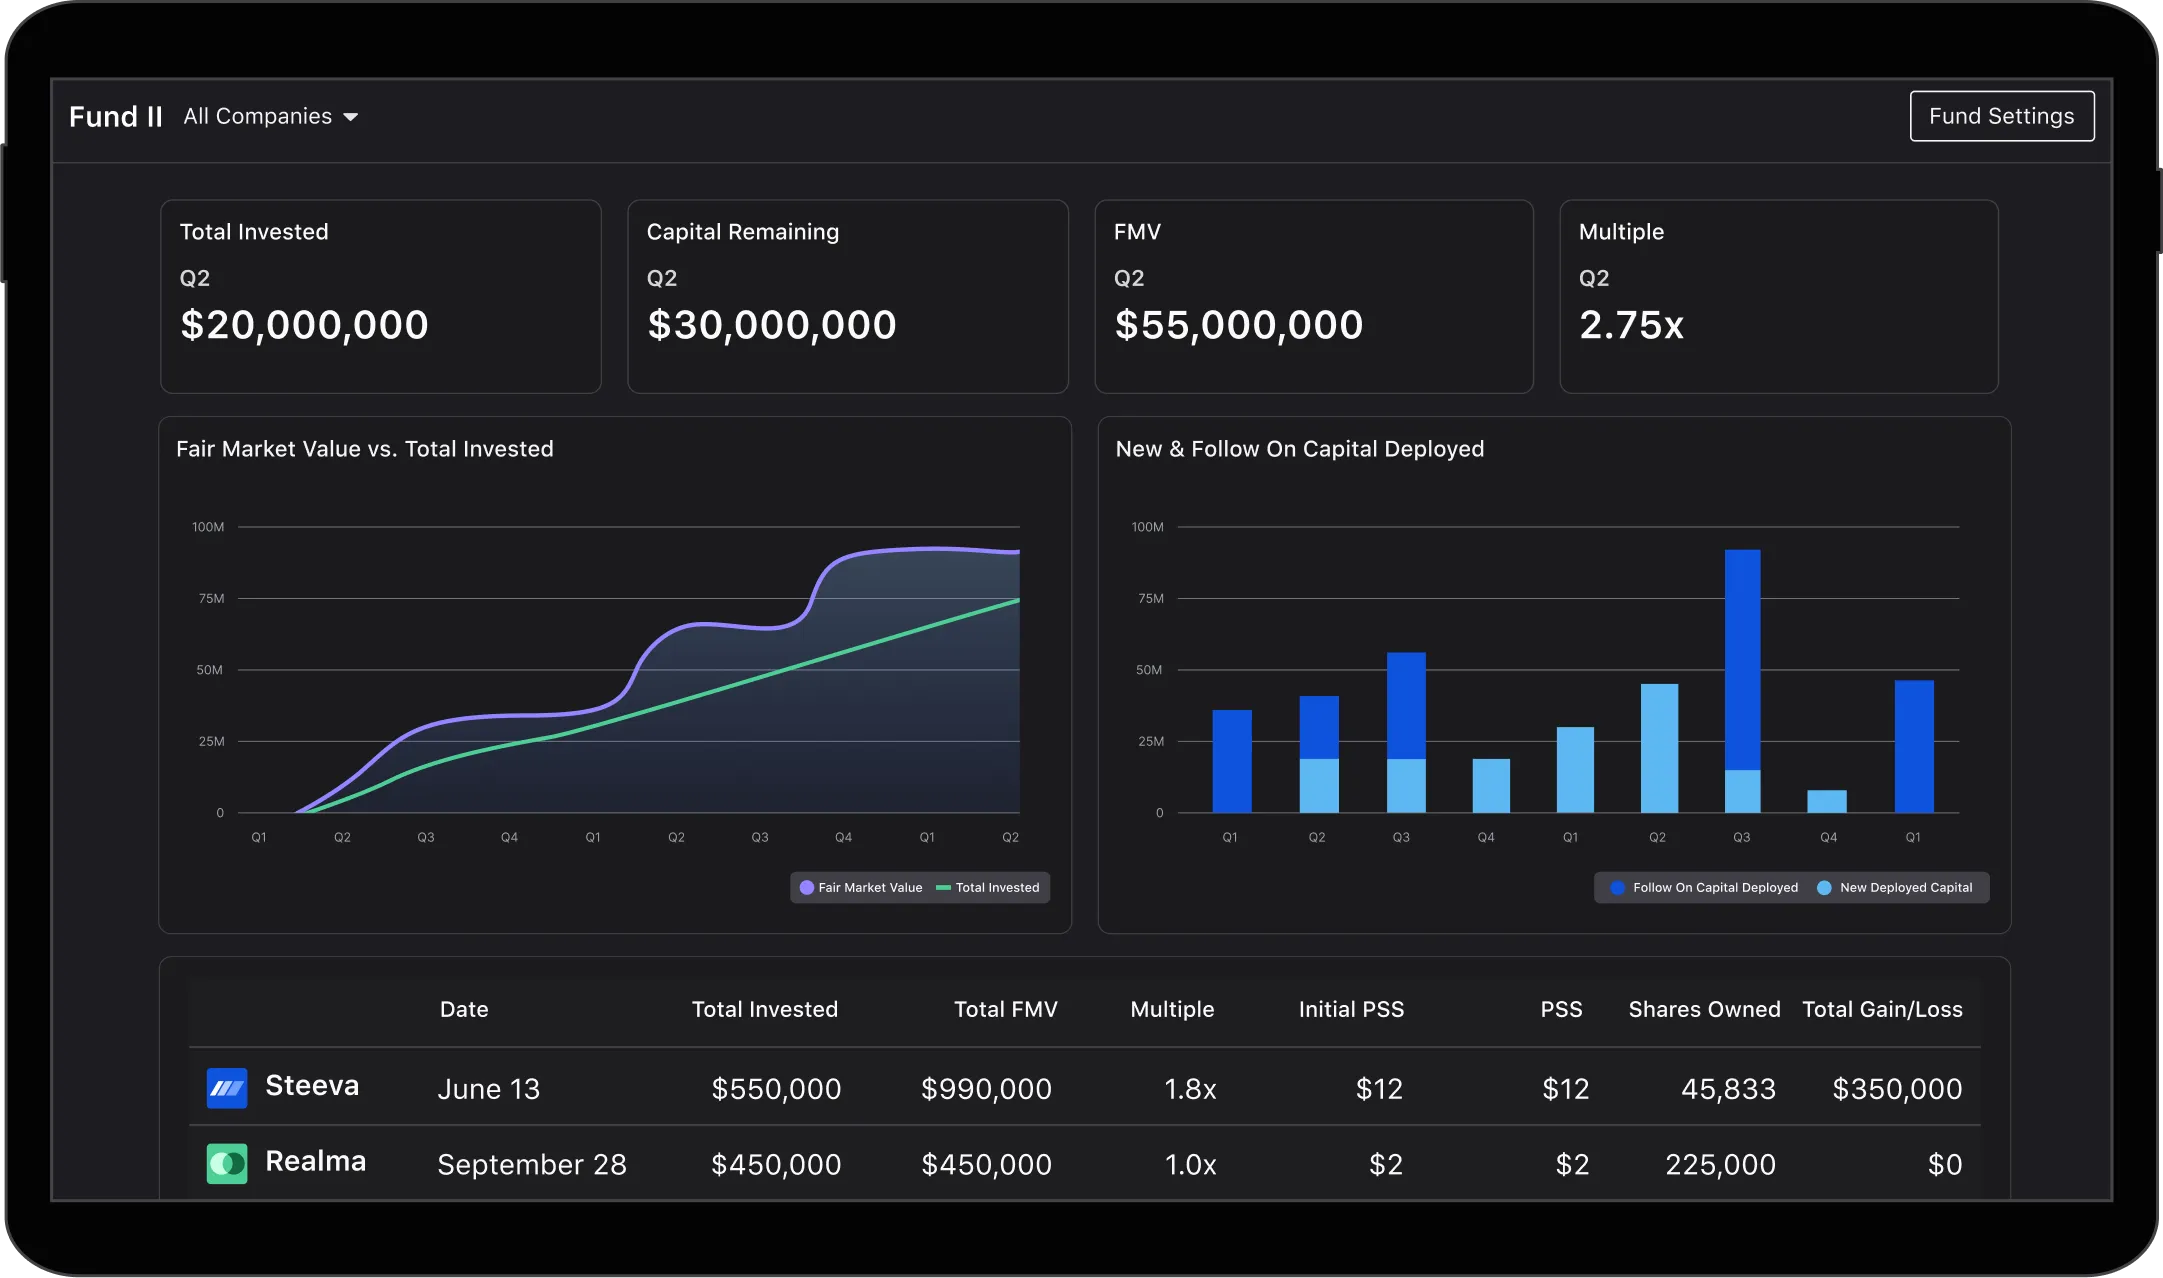
Task: Sort by PSS column header
Action: [x=1561, y=1010]
